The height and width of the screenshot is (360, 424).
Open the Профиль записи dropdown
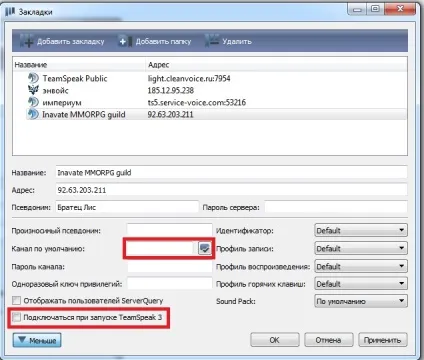361,248
